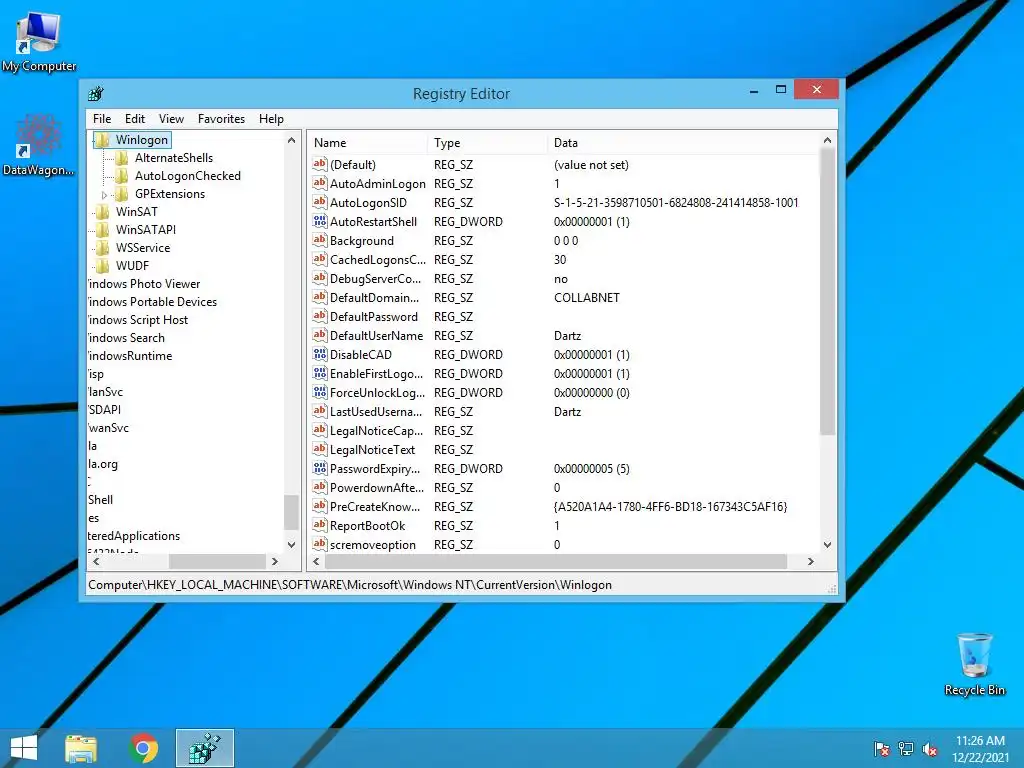The image size is (1024, 768).
Task: Click the AutoLogonSID value icon
Action: (319, 202)
